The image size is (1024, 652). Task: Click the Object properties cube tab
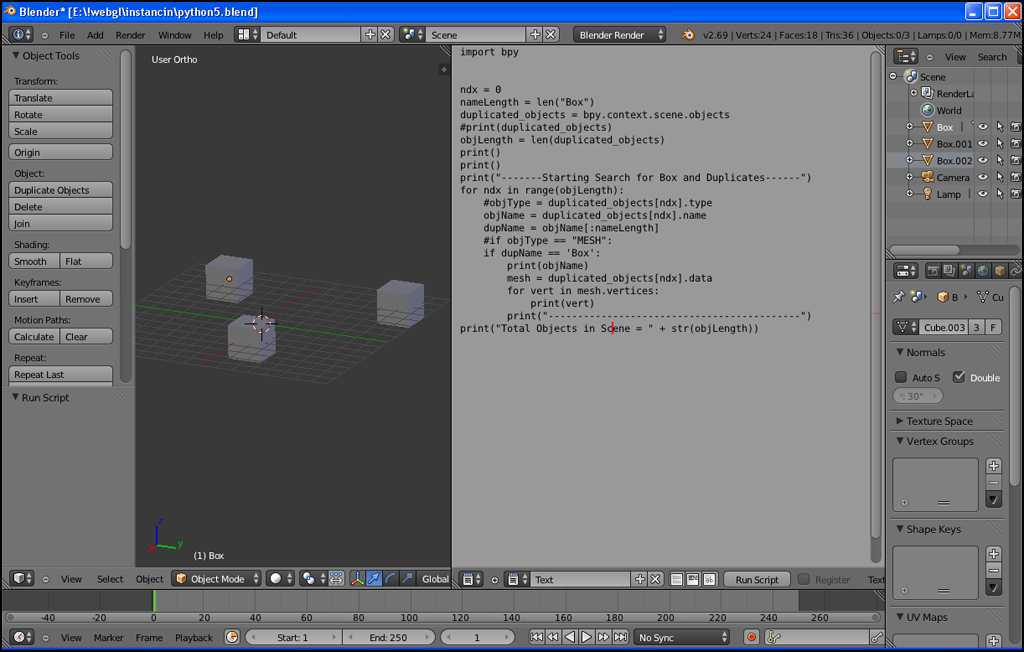click(999, 270)
